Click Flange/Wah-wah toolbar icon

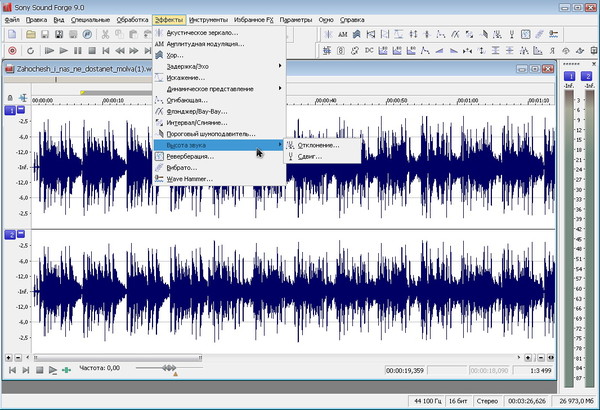pos(455,34)
